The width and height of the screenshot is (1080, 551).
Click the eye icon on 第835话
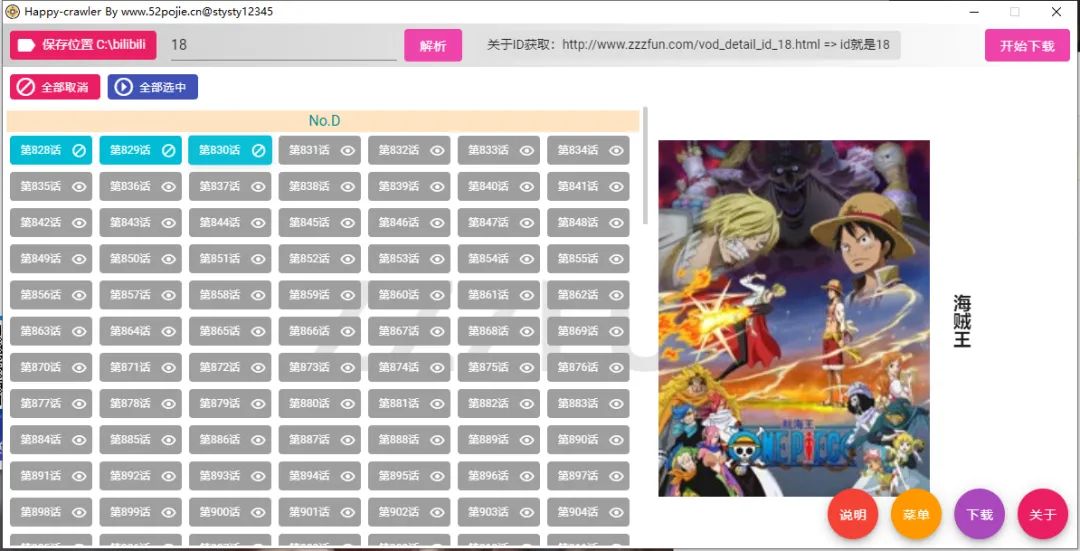pyautogui.click(x=79, y=187)
